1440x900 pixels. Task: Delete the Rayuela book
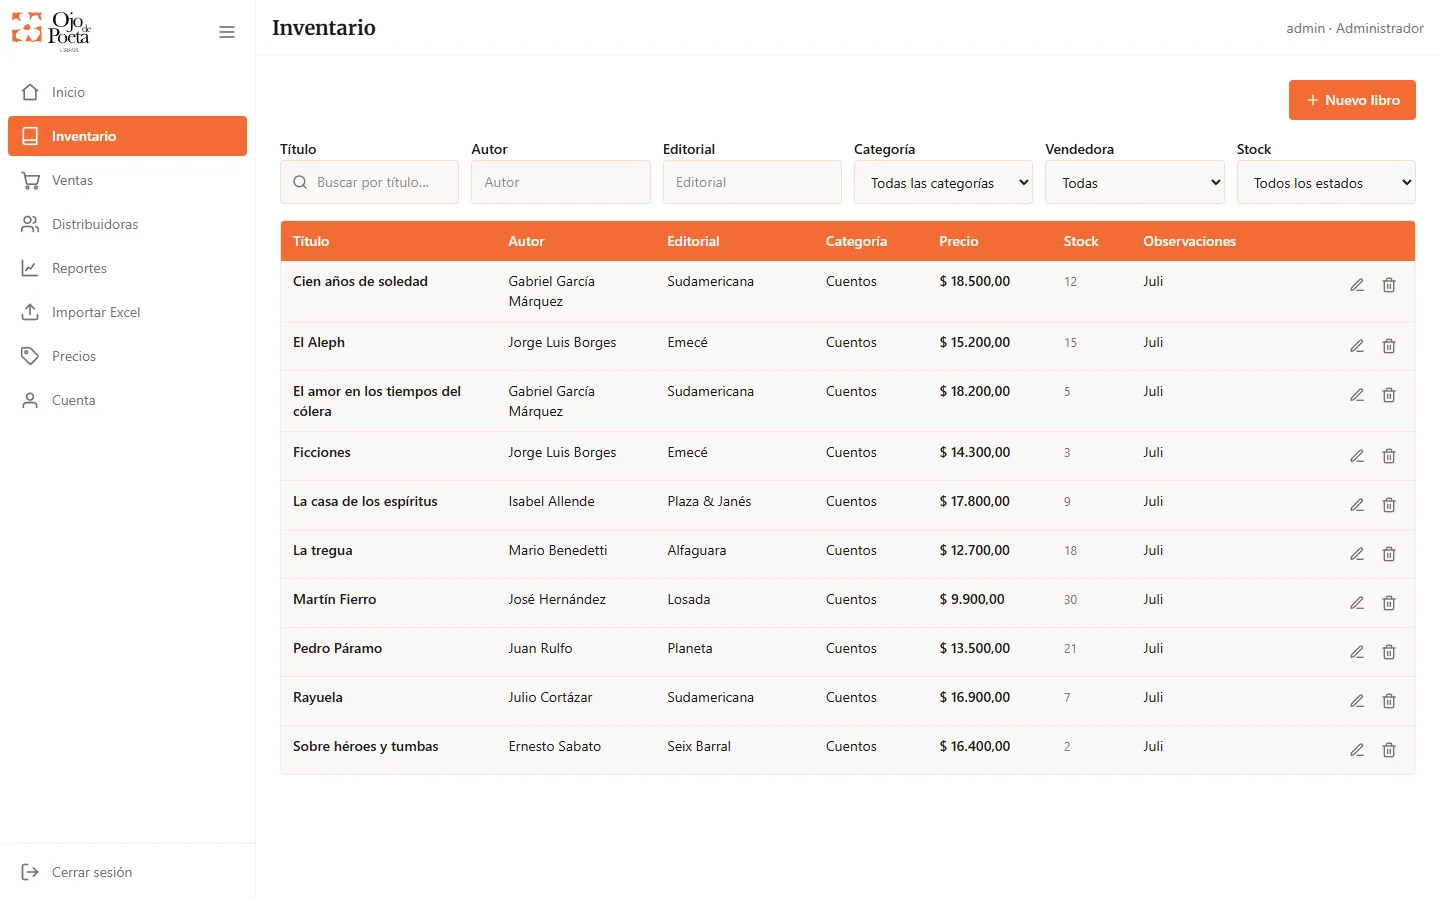coord(1389,701)
